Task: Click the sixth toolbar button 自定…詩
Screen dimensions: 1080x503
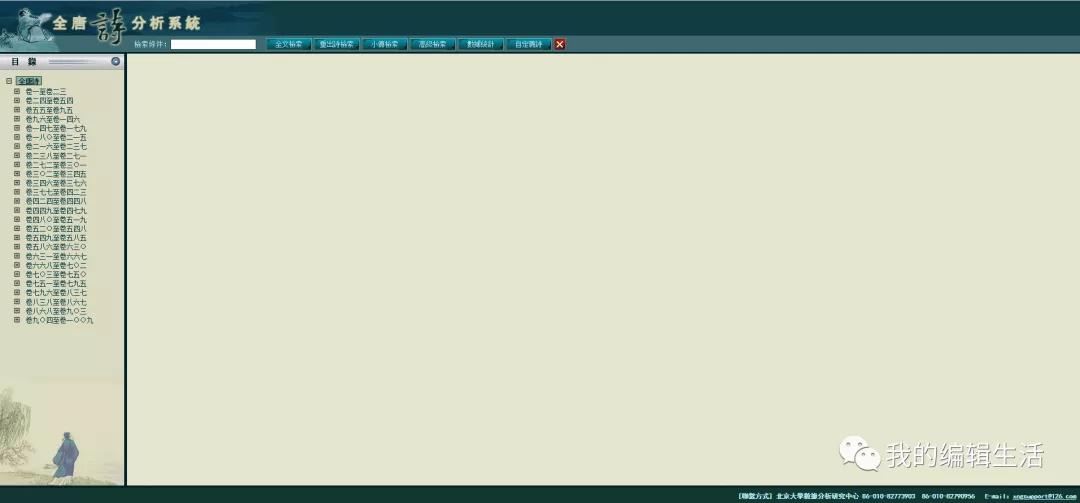Action: 529,44
